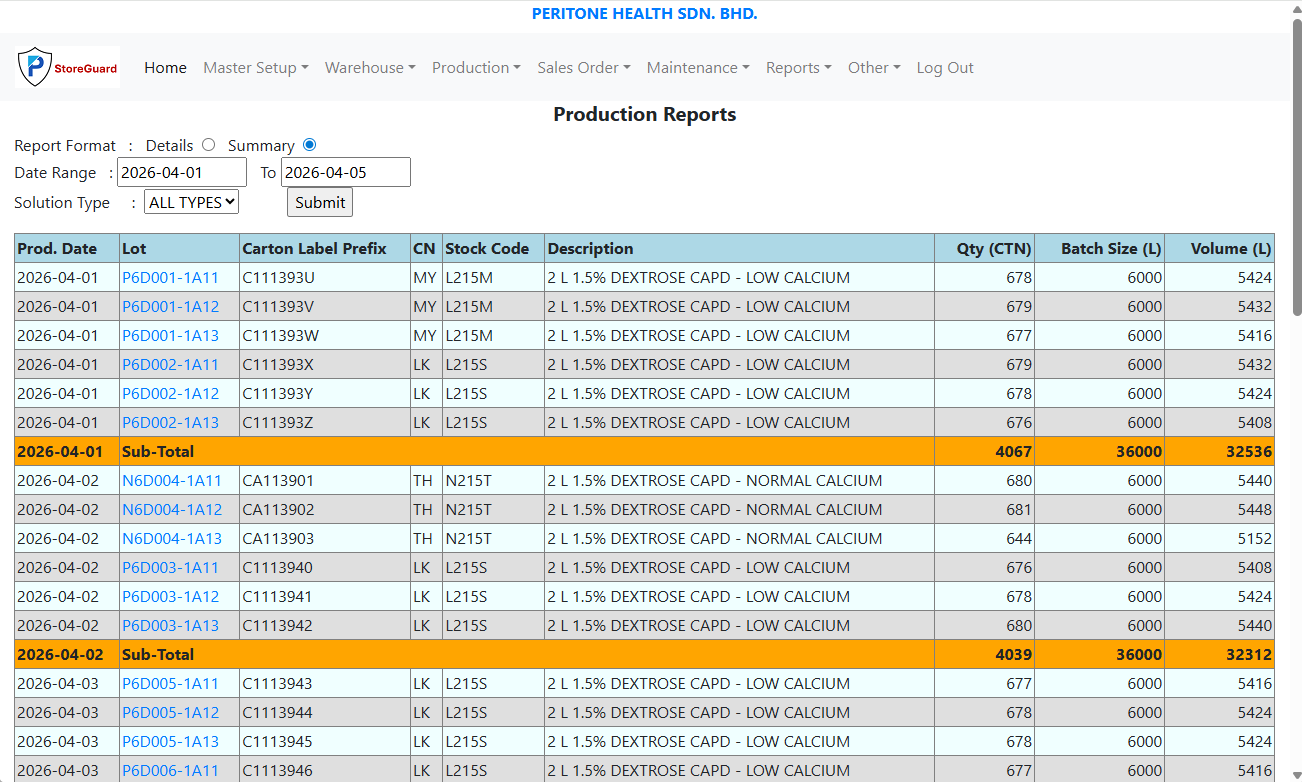Click the StoreGuard shield logo

[x=68, y=67]
